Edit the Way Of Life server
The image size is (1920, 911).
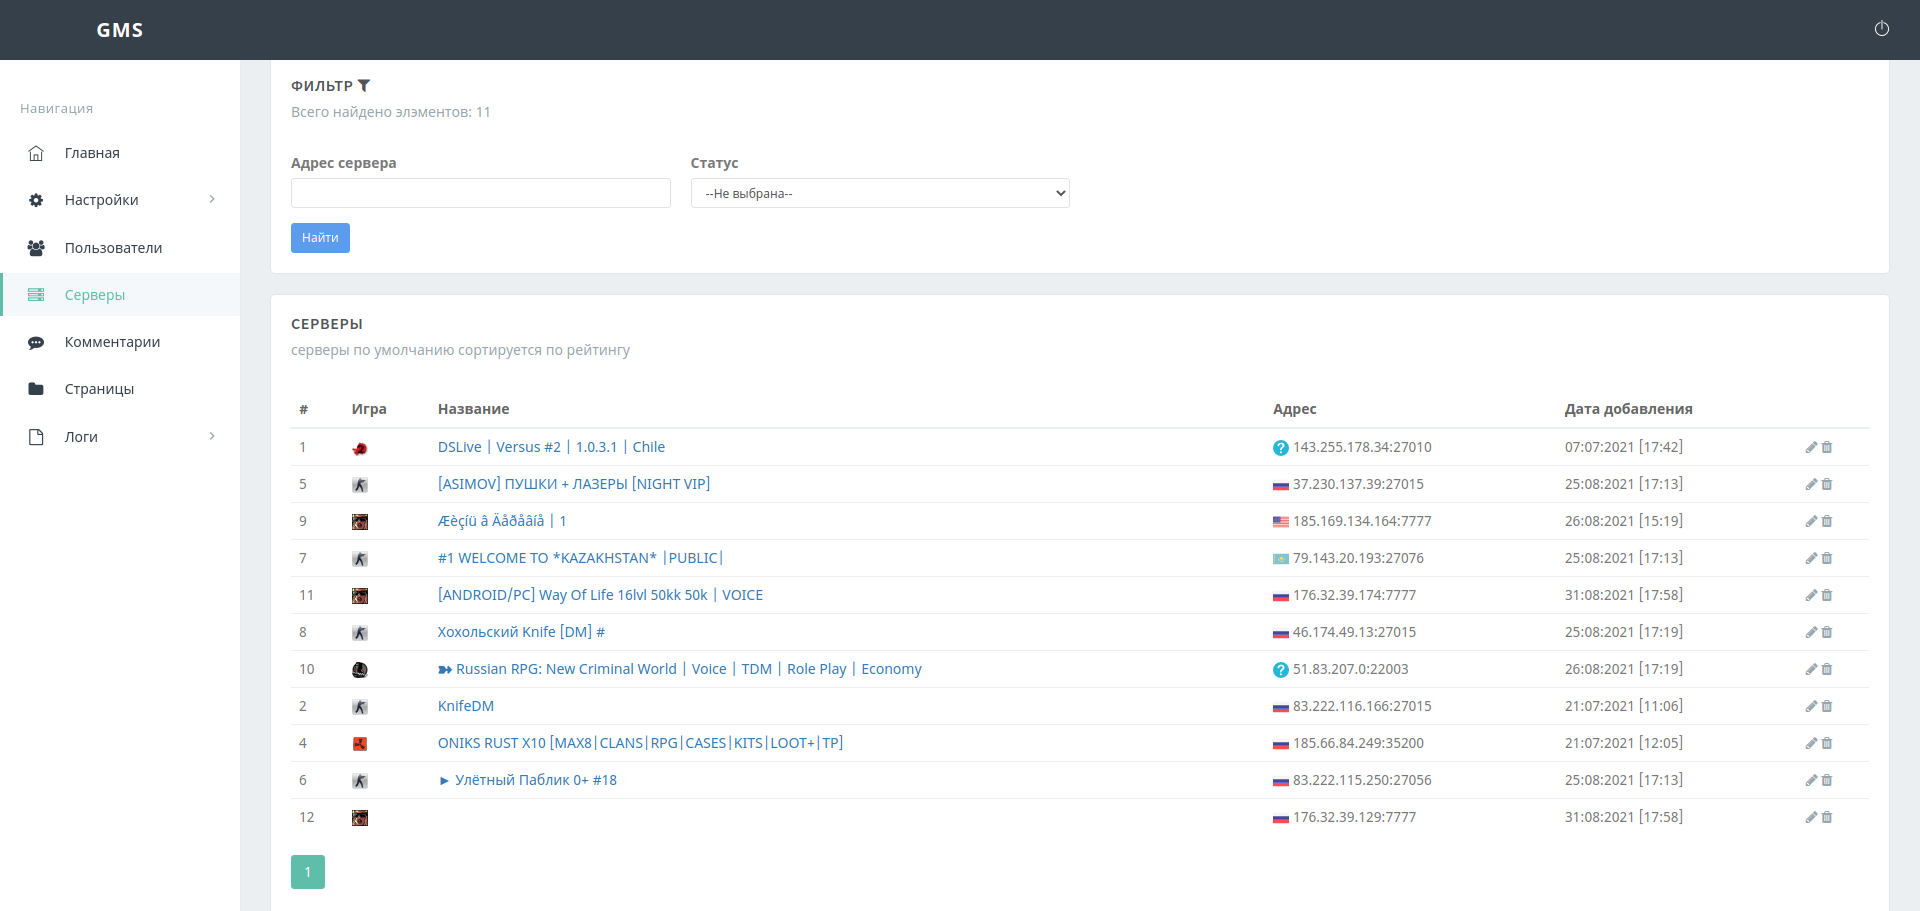tap(1811, 595)
